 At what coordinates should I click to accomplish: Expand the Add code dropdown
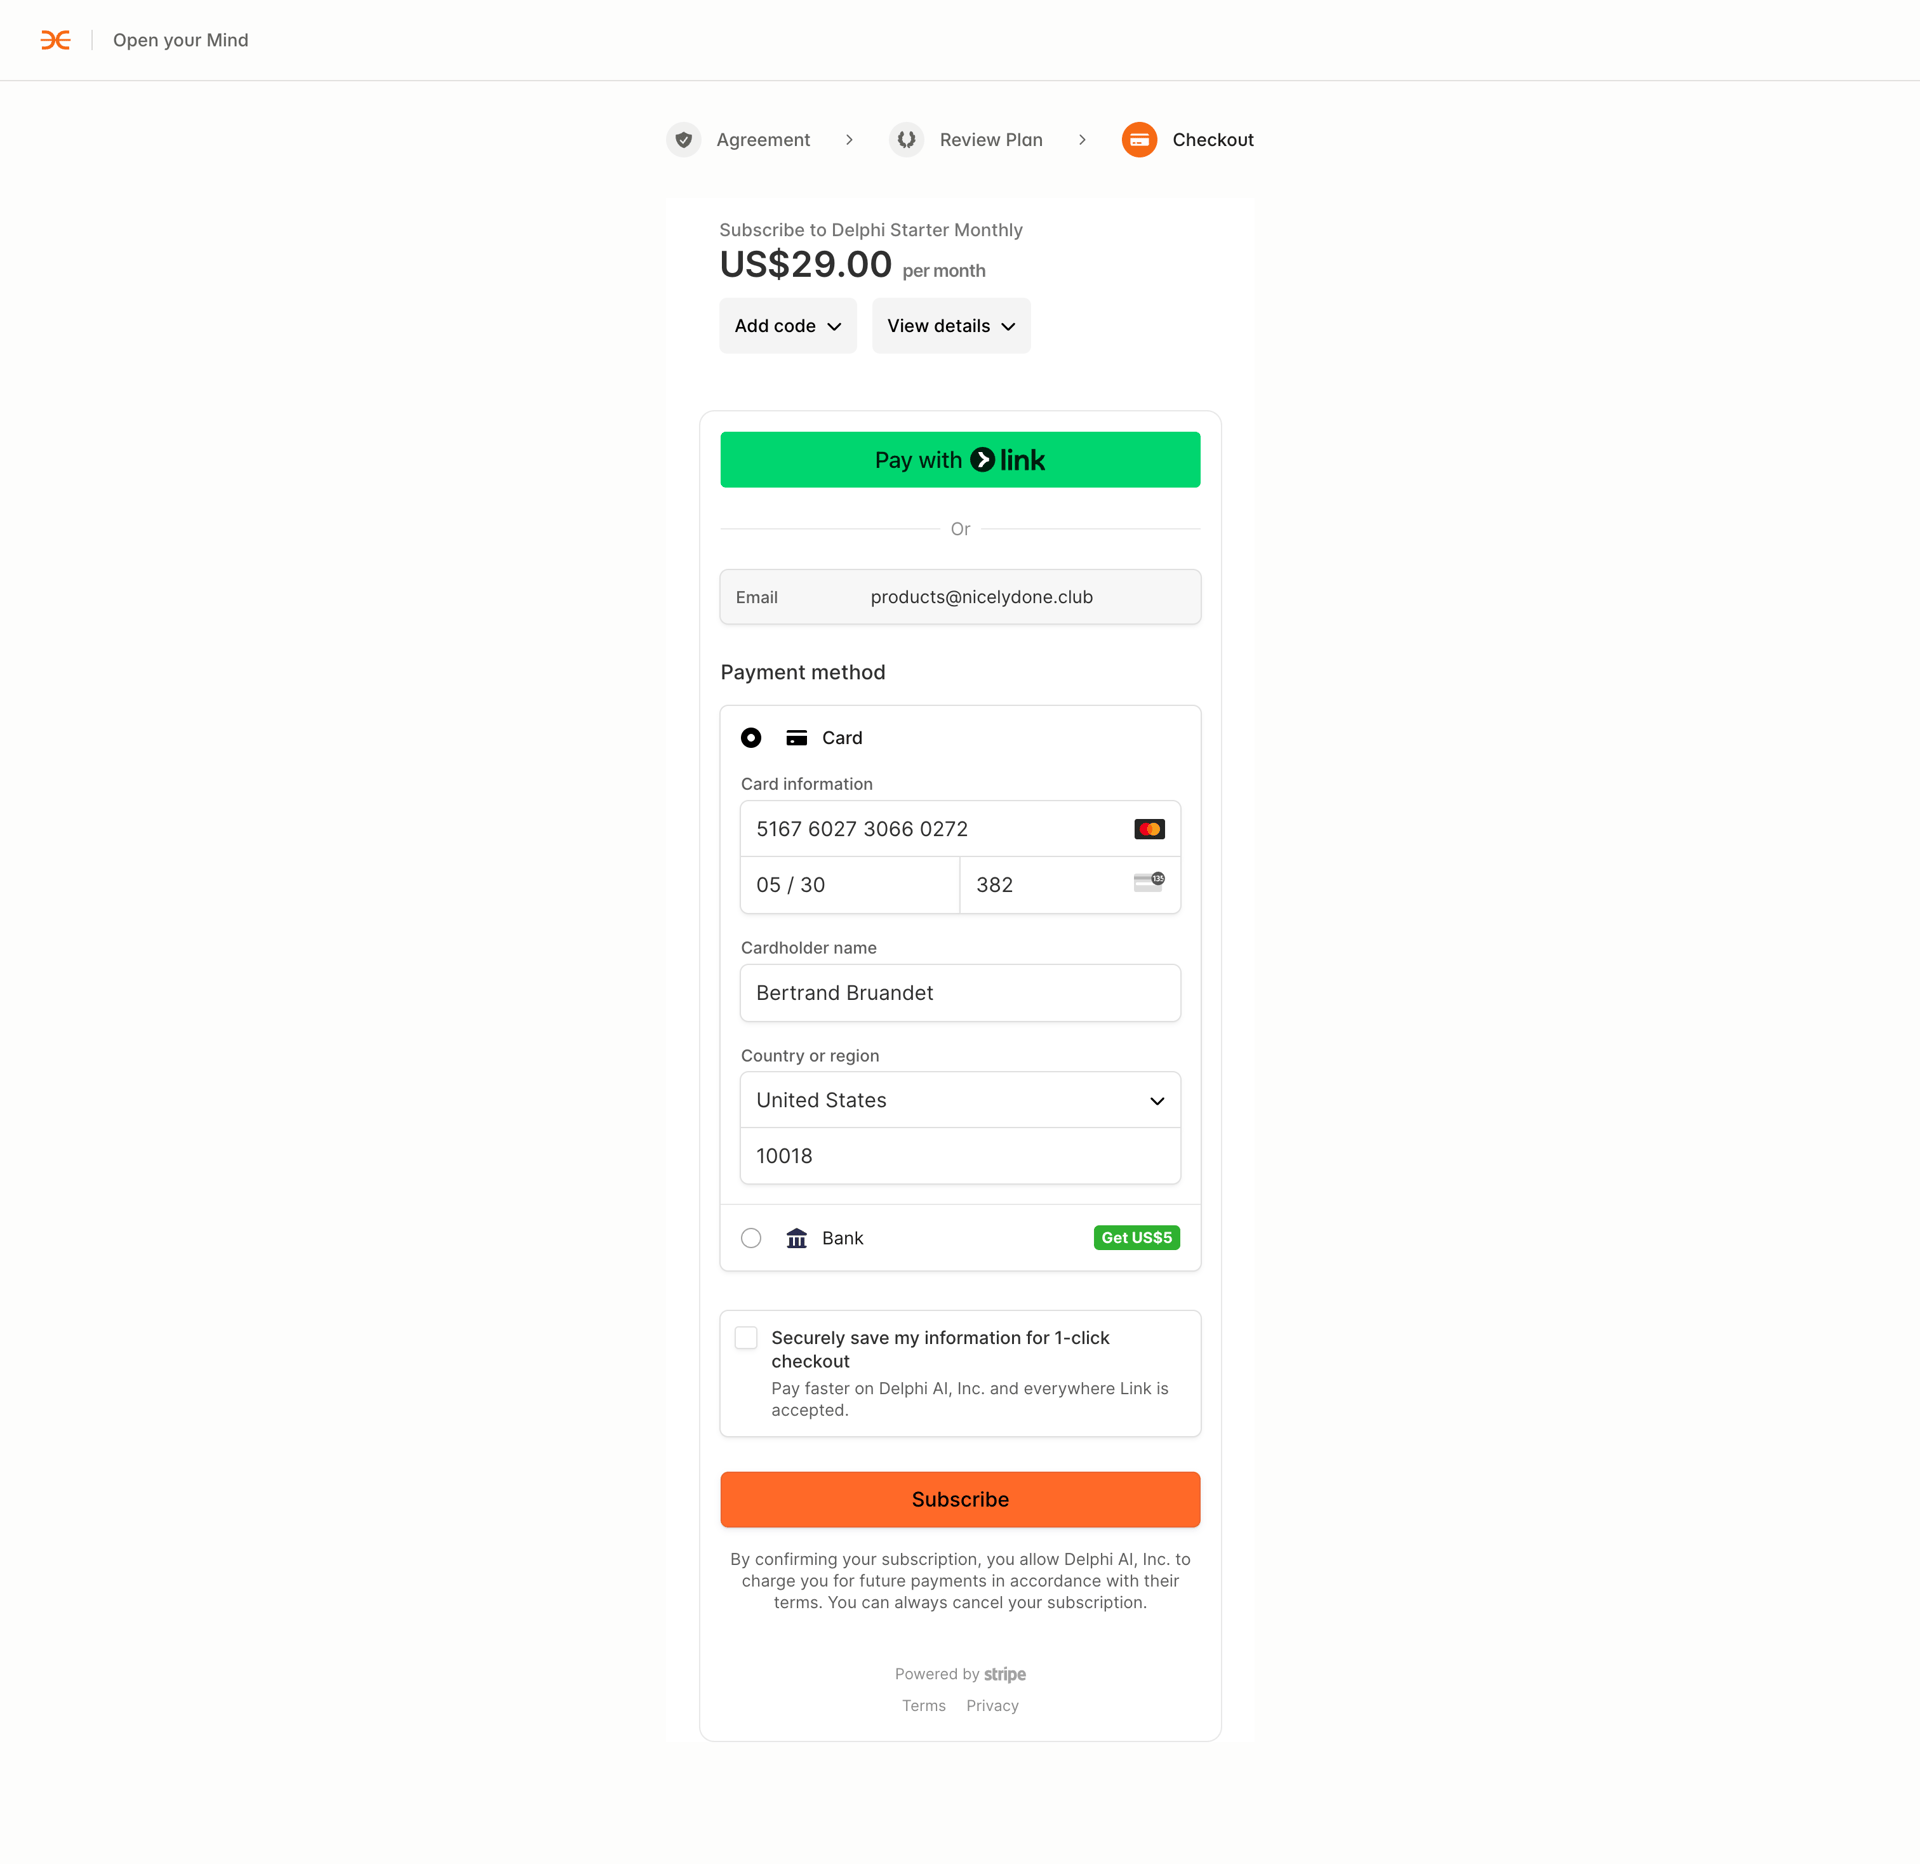click(788, 325)
